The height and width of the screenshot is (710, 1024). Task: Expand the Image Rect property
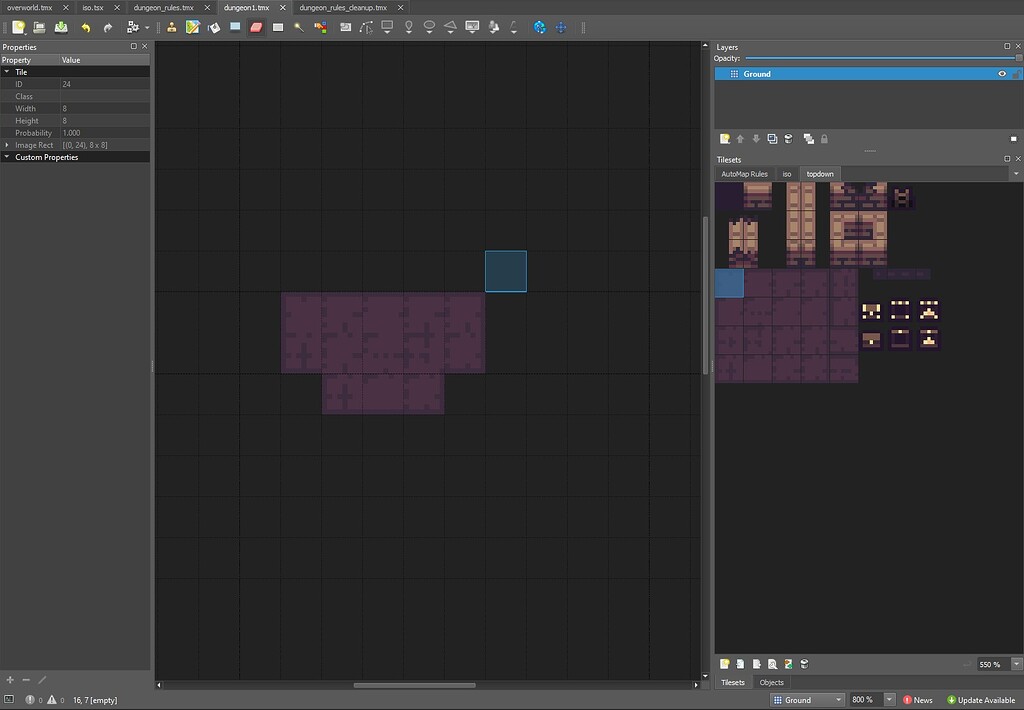tap(7, 145)
